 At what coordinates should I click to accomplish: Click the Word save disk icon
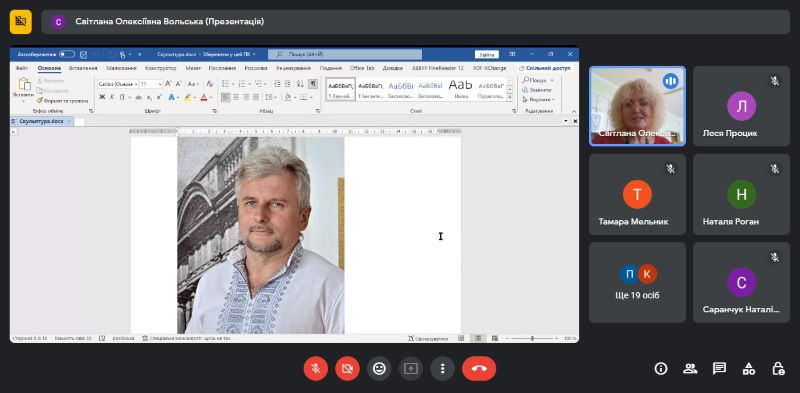pyautogui.click(x=83, y=54)
